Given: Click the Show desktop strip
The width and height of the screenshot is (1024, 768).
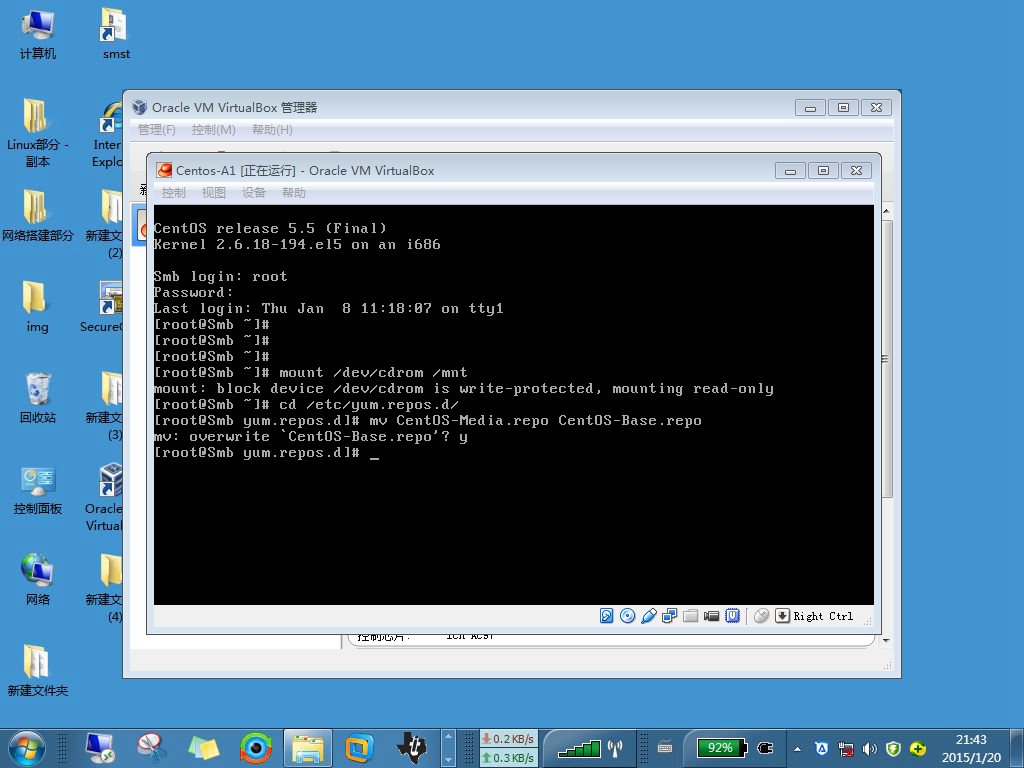Looking at the screenshot, I should 1017,748.
